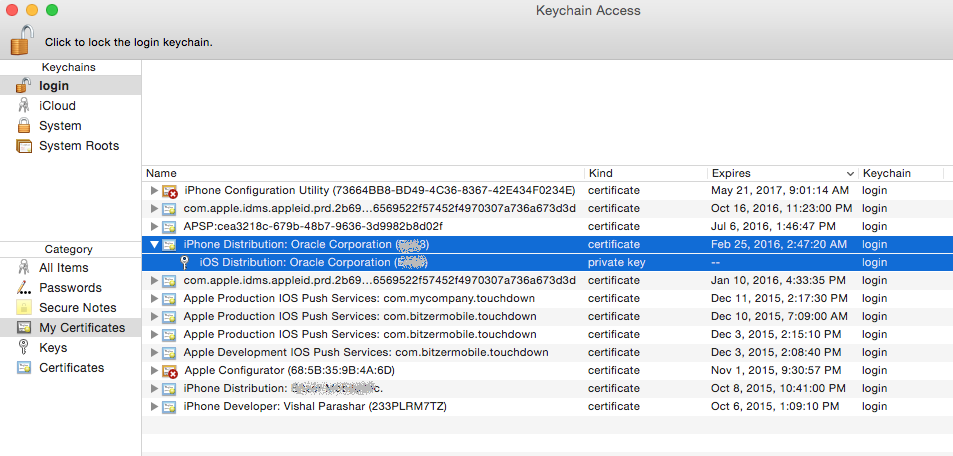Viewport: 953px width, 456px height.
Task: Collapse iPhone Distribution: Oracle Corporation certificate
Action: tap(154, 244)
